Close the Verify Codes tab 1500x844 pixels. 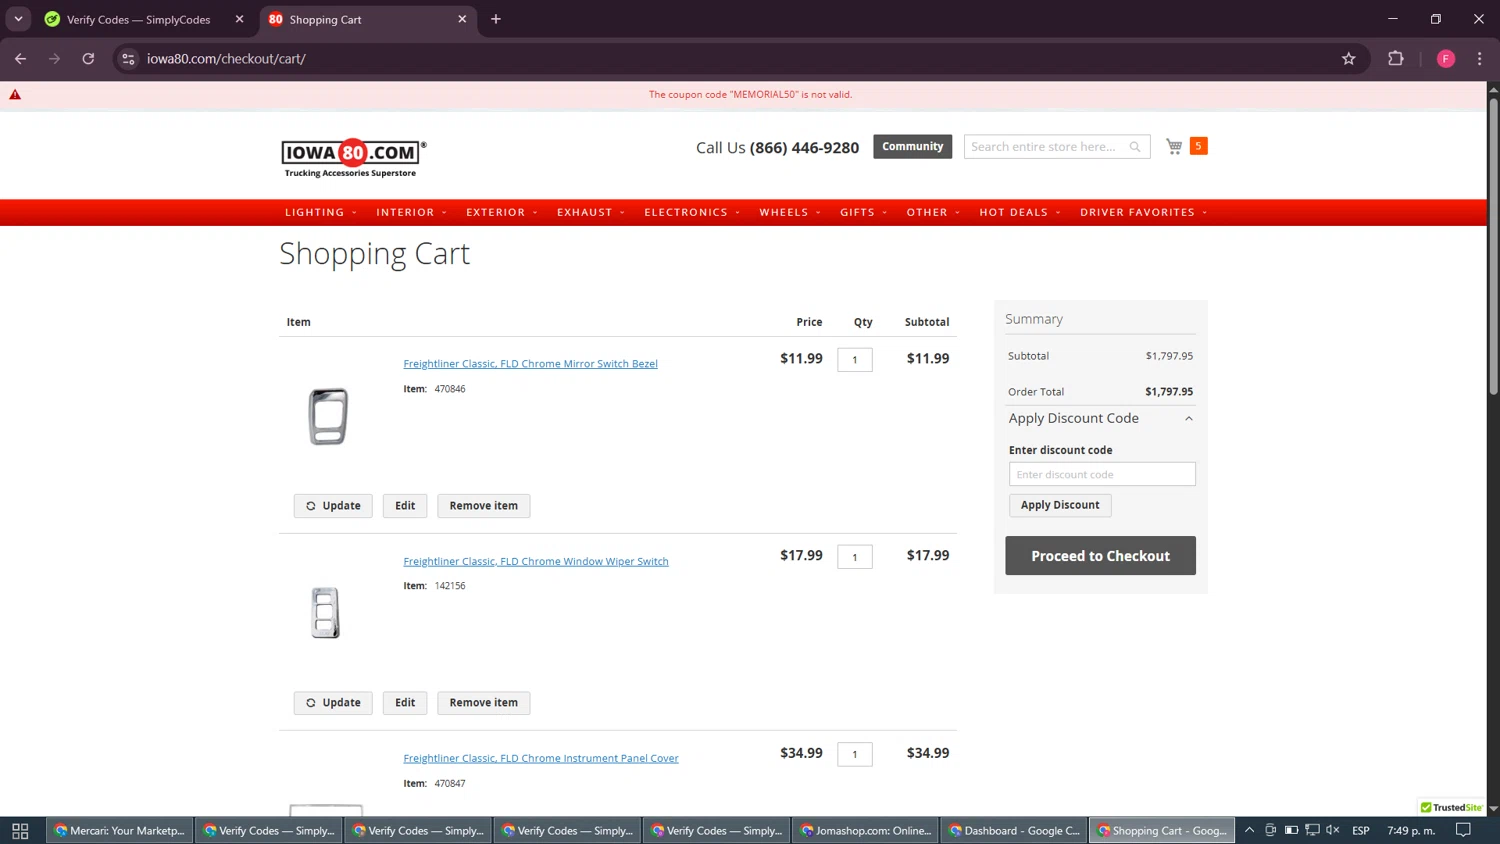(239, 19)
